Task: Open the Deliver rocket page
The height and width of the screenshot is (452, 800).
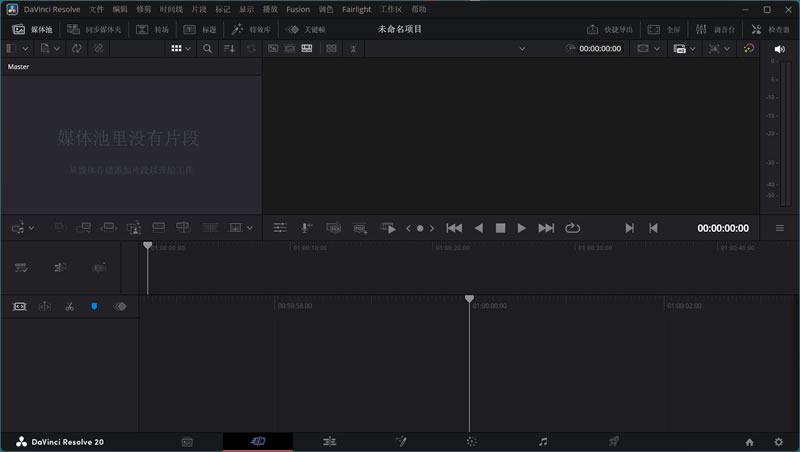Action: [614, 442]
